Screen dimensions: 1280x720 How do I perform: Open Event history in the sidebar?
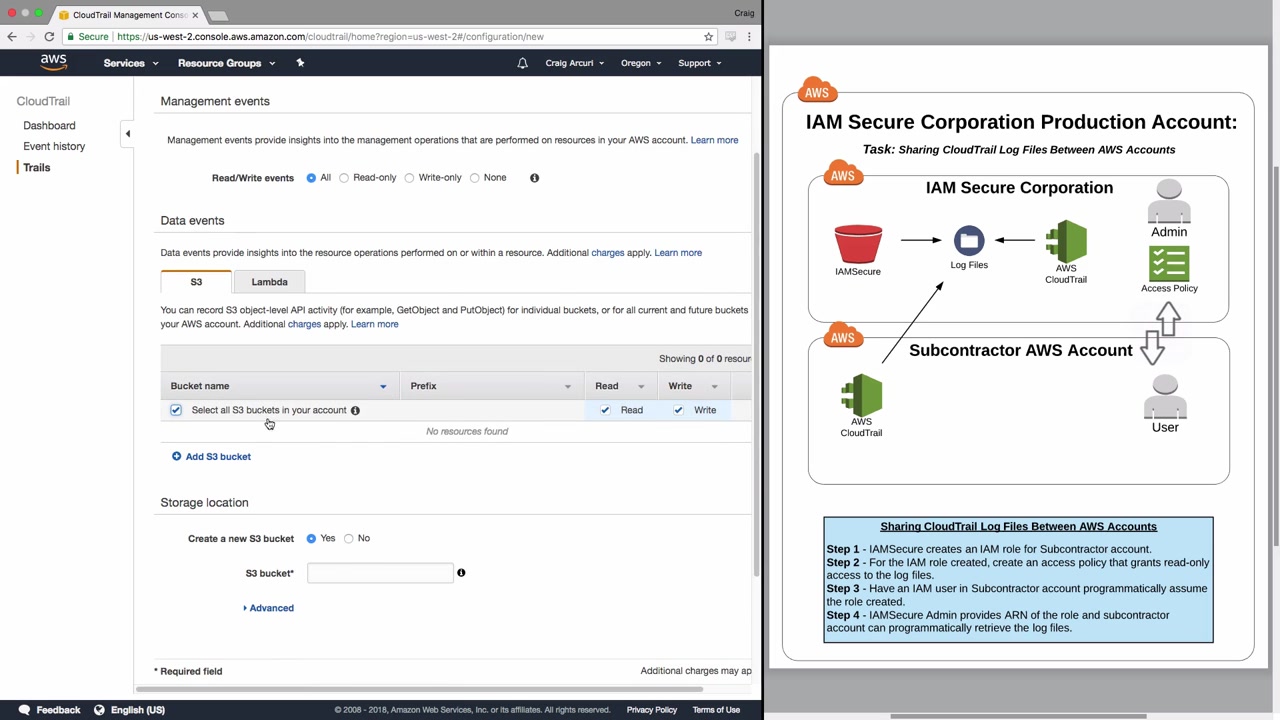click(x=54, y=147)
